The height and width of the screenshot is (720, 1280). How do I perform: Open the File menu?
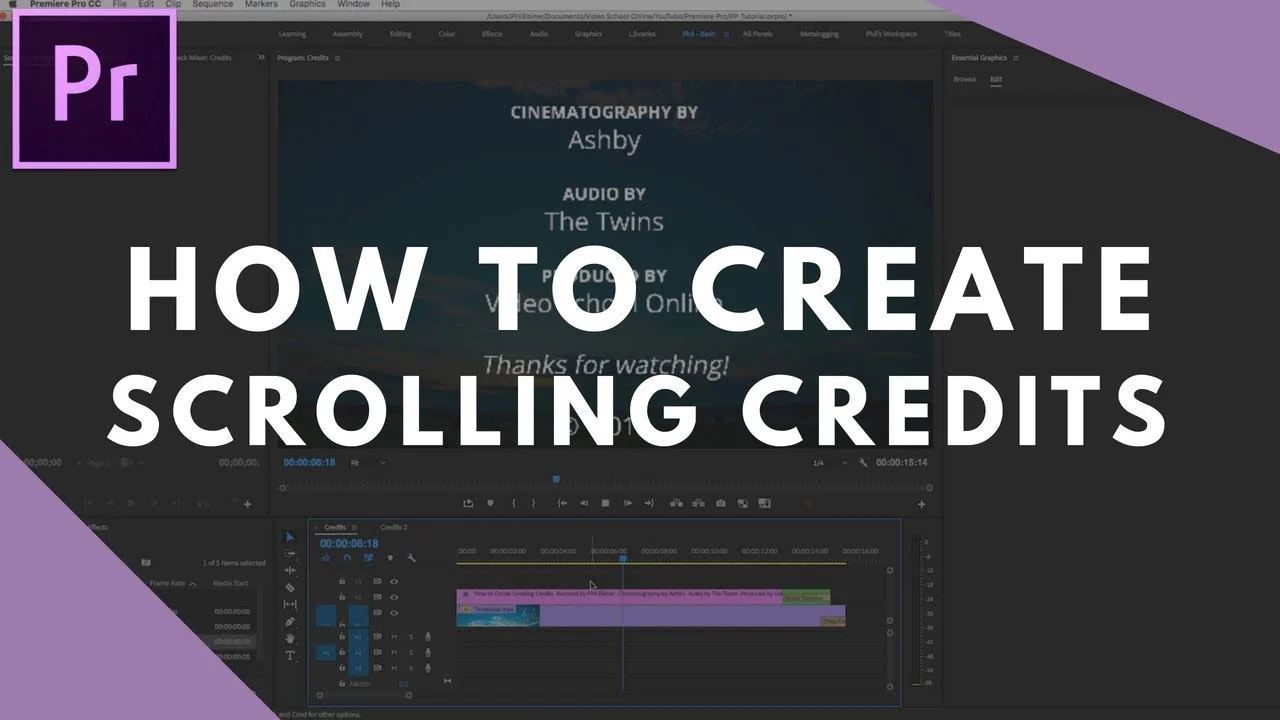119,4
